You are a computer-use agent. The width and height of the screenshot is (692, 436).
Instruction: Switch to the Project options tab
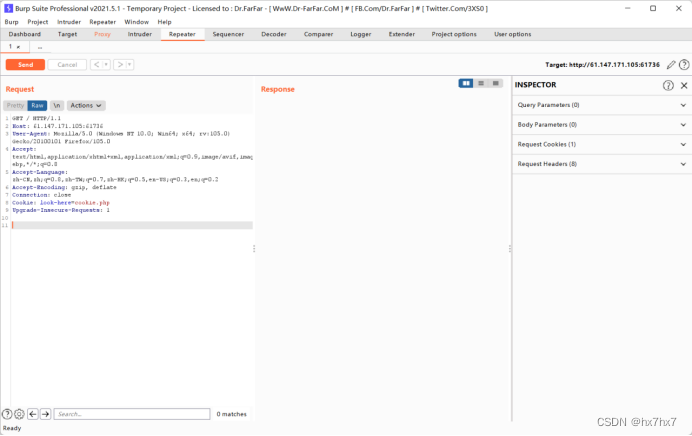tap(454, 34)
